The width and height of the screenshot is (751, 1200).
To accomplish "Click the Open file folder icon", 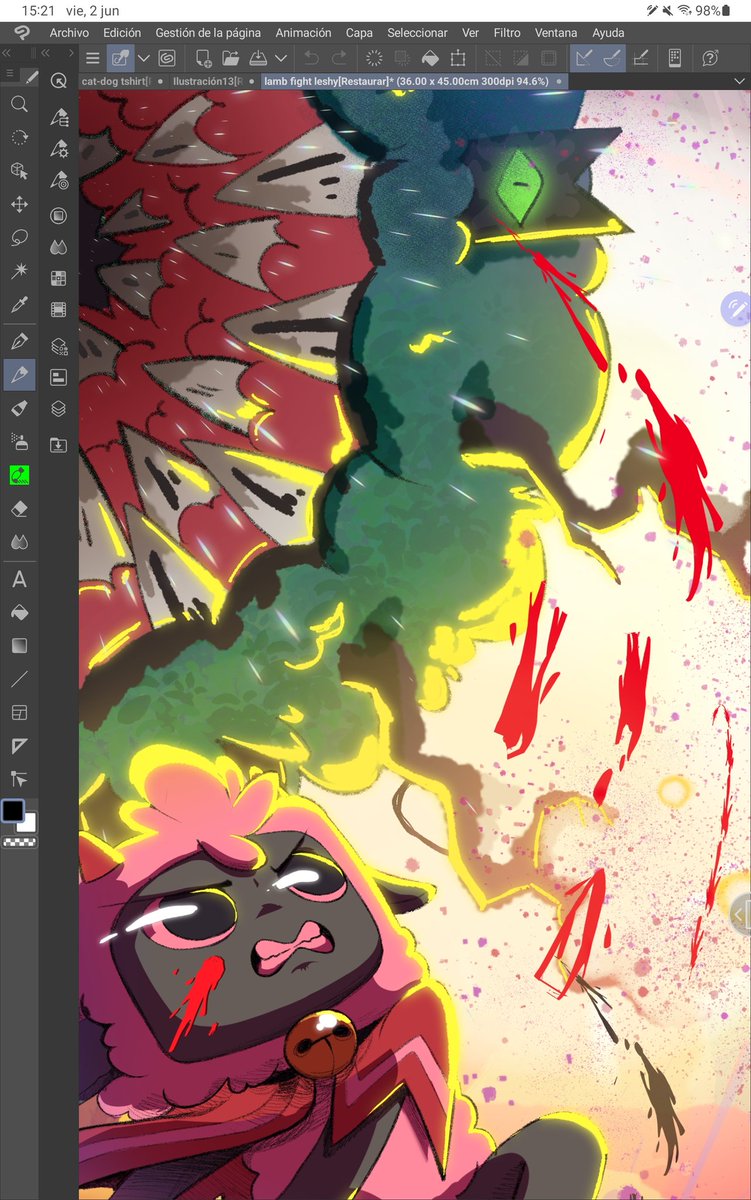I will [x=230, y=58].
